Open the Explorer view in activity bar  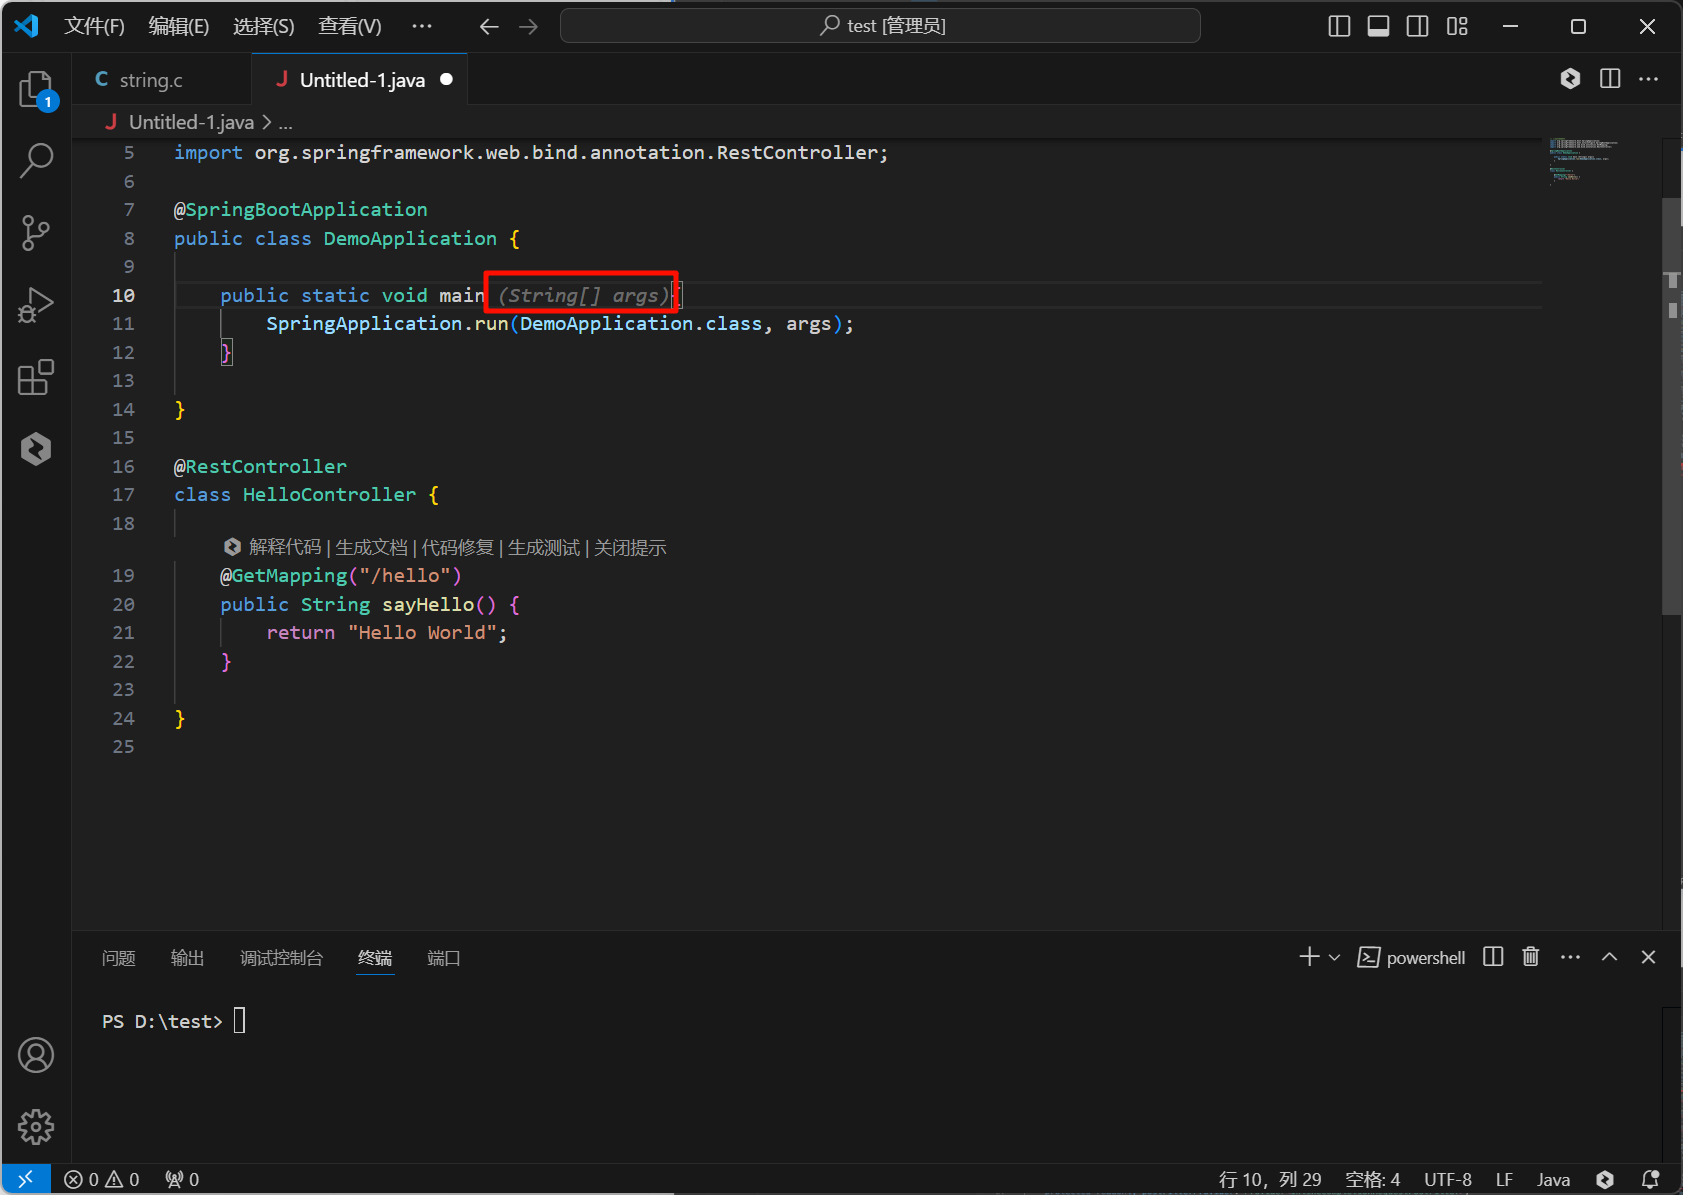[x=36, y=89]
